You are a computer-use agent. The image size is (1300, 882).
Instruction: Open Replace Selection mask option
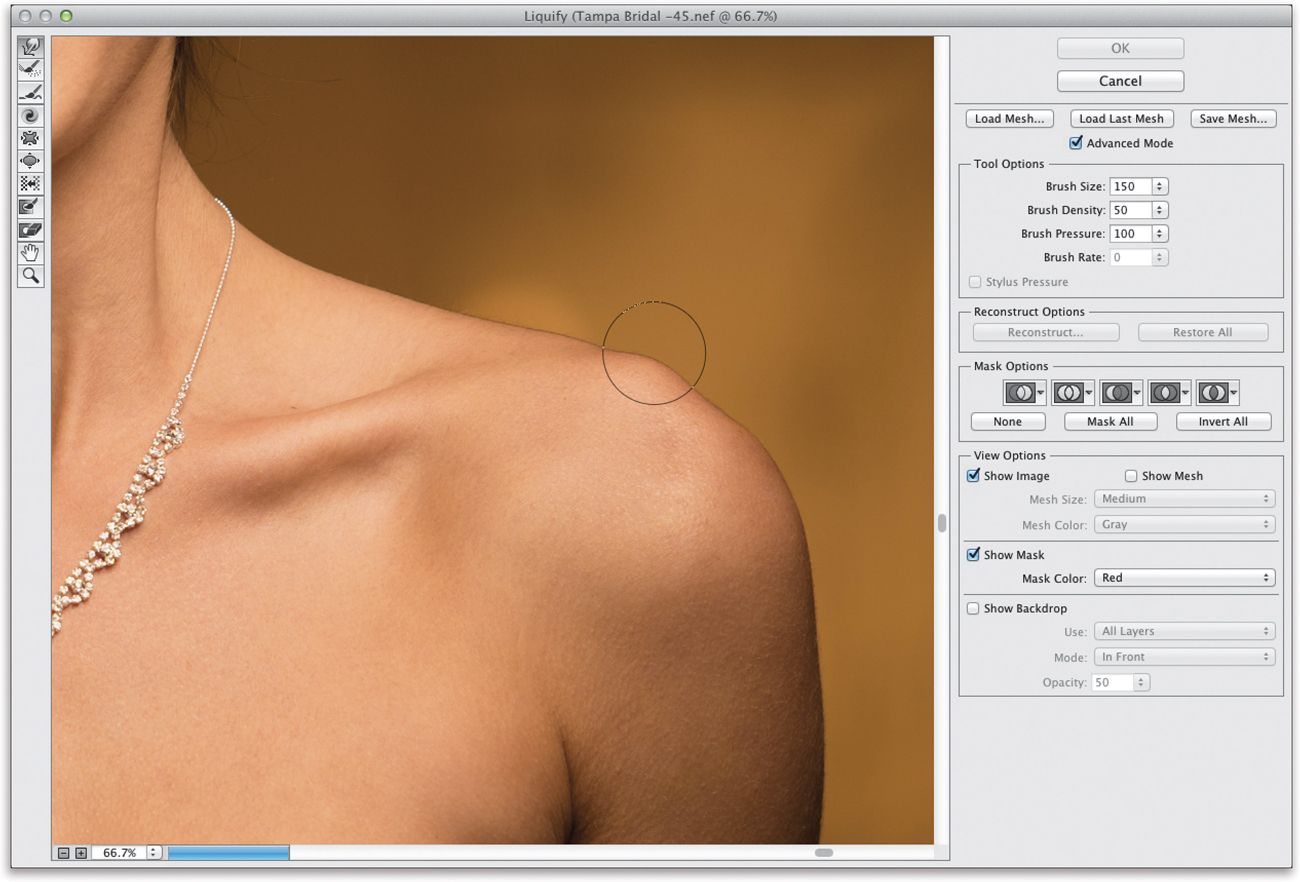(1024, 392)
